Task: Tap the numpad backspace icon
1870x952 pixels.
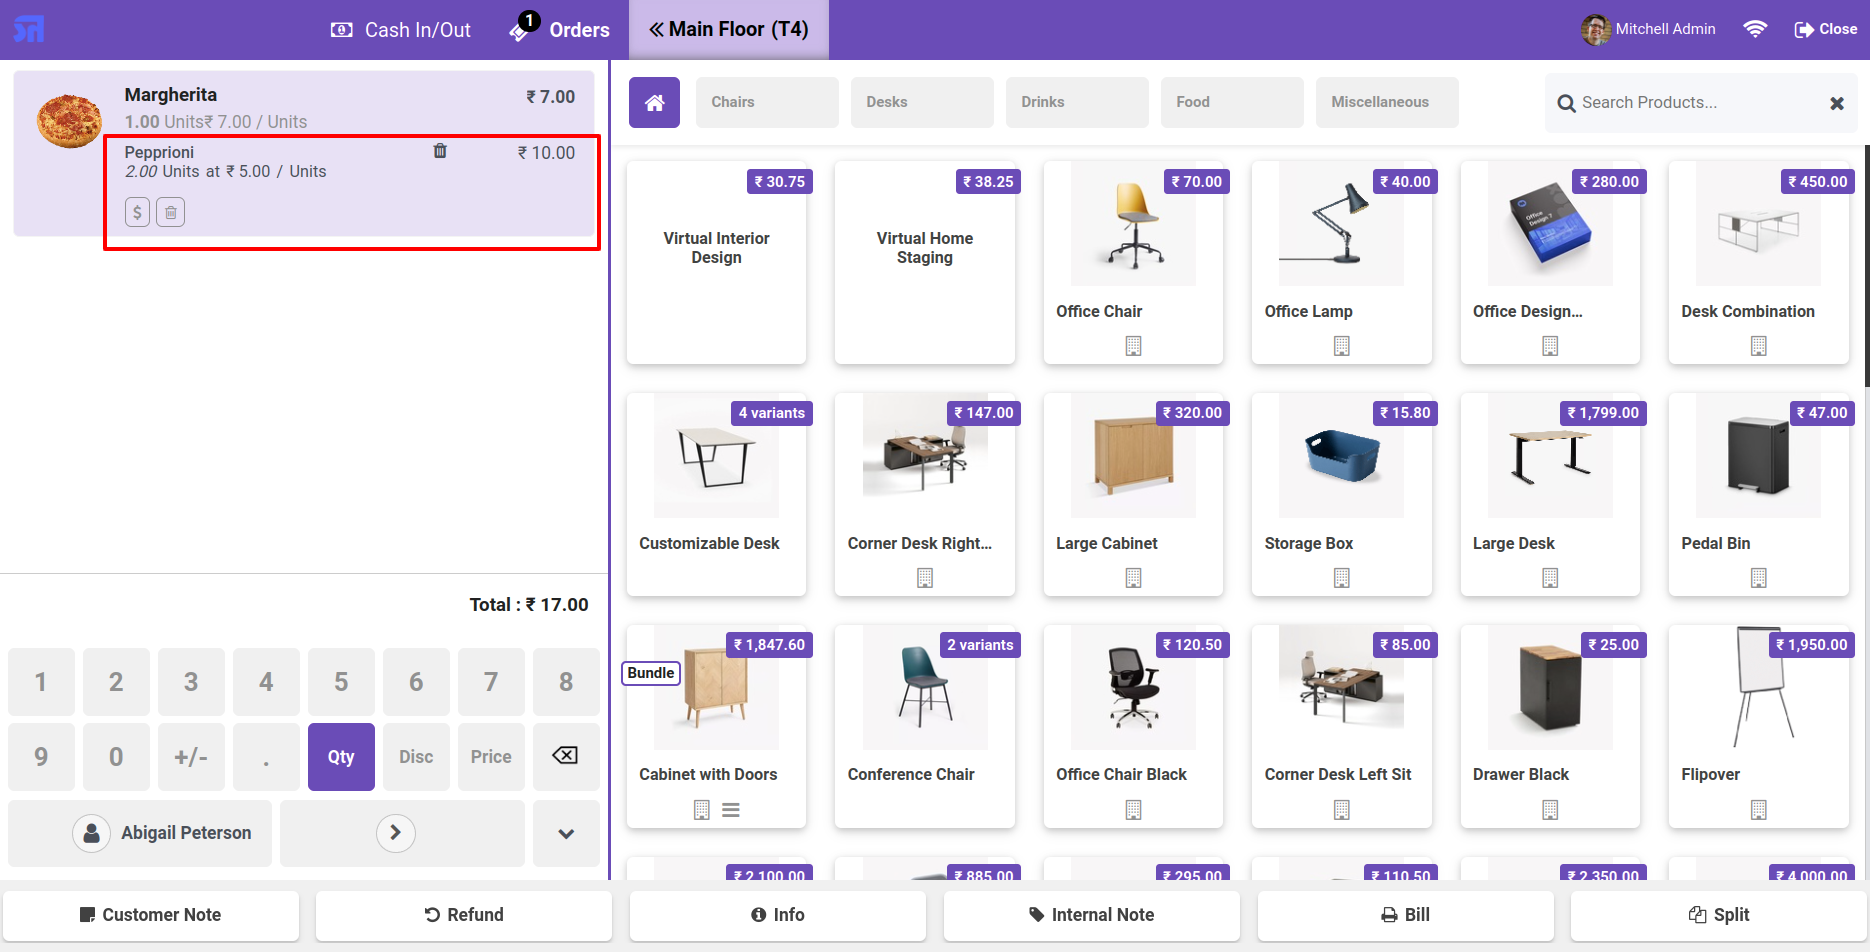Action: (566, 757)
